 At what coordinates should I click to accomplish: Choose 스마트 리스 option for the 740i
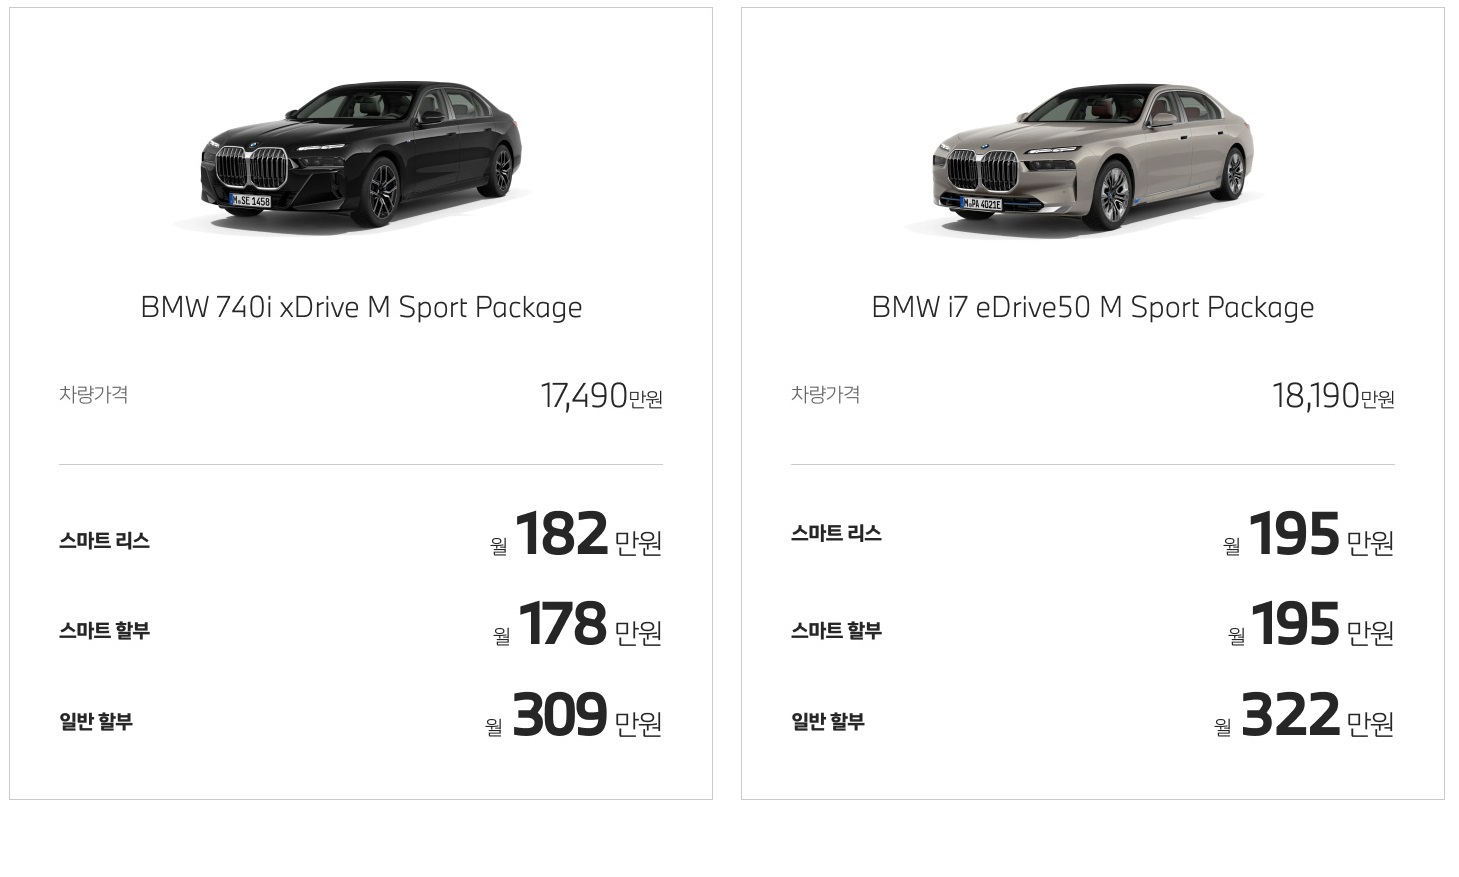pos(104,541)
